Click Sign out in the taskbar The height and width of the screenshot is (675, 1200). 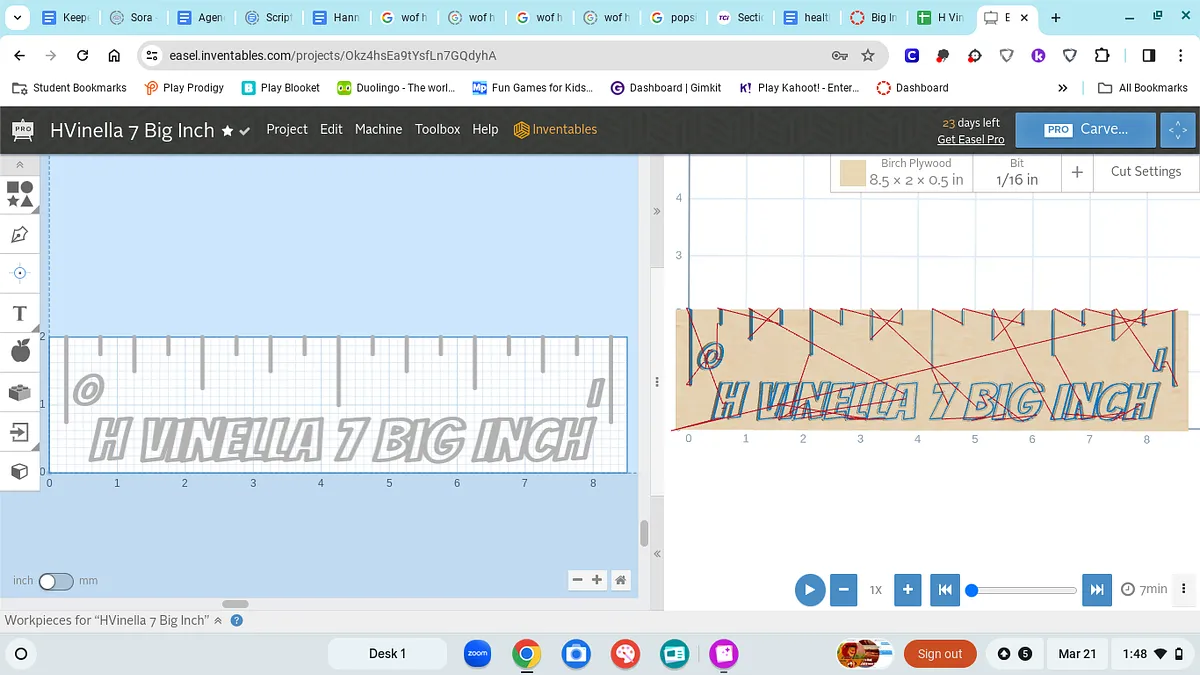pos(939,654)
